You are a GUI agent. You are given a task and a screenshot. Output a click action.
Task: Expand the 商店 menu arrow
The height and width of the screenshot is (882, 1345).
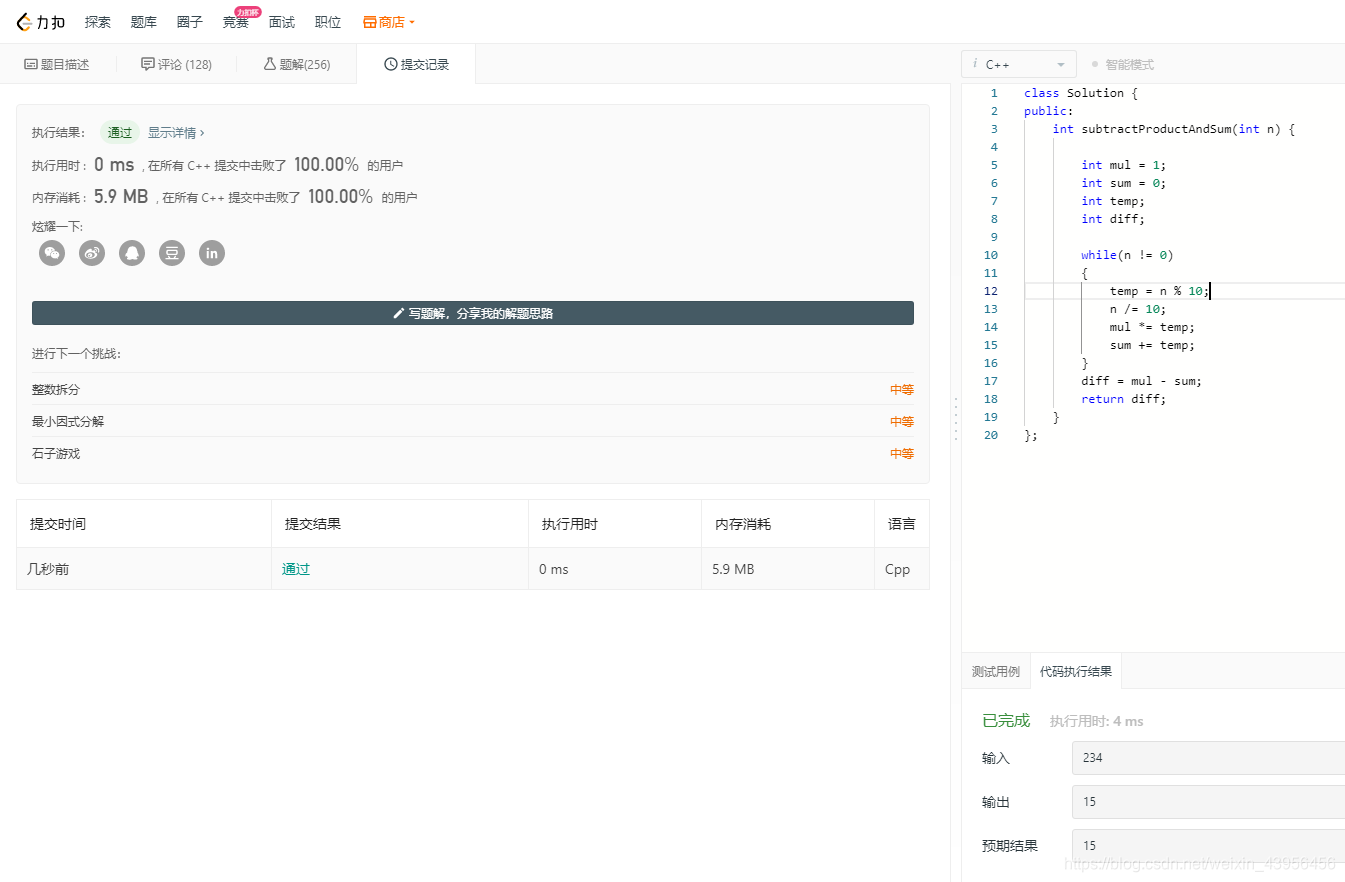pos(412,22)
